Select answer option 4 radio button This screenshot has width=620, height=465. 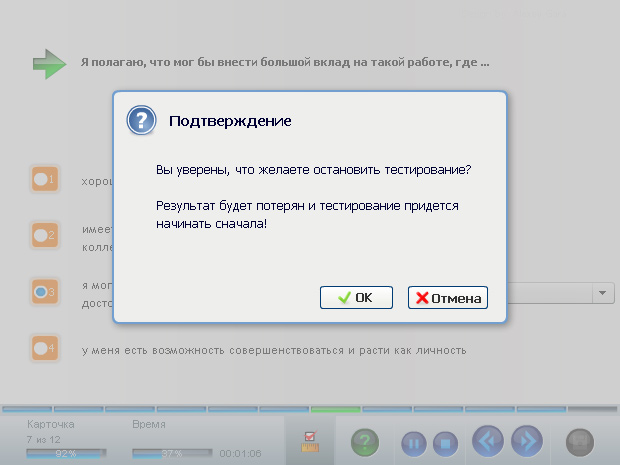pos(45,348)
